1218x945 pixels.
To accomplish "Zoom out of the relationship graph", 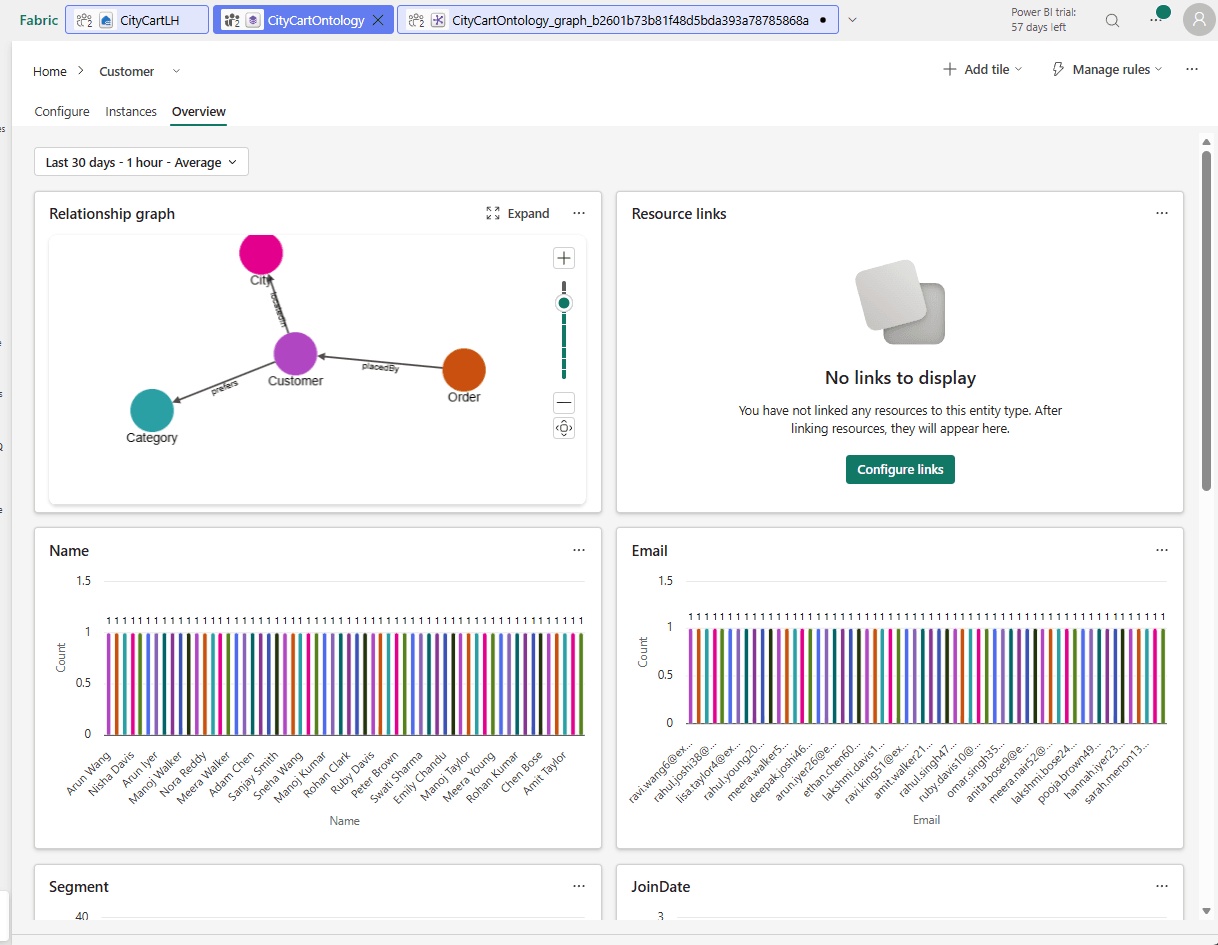I will [x=564, y=403].
